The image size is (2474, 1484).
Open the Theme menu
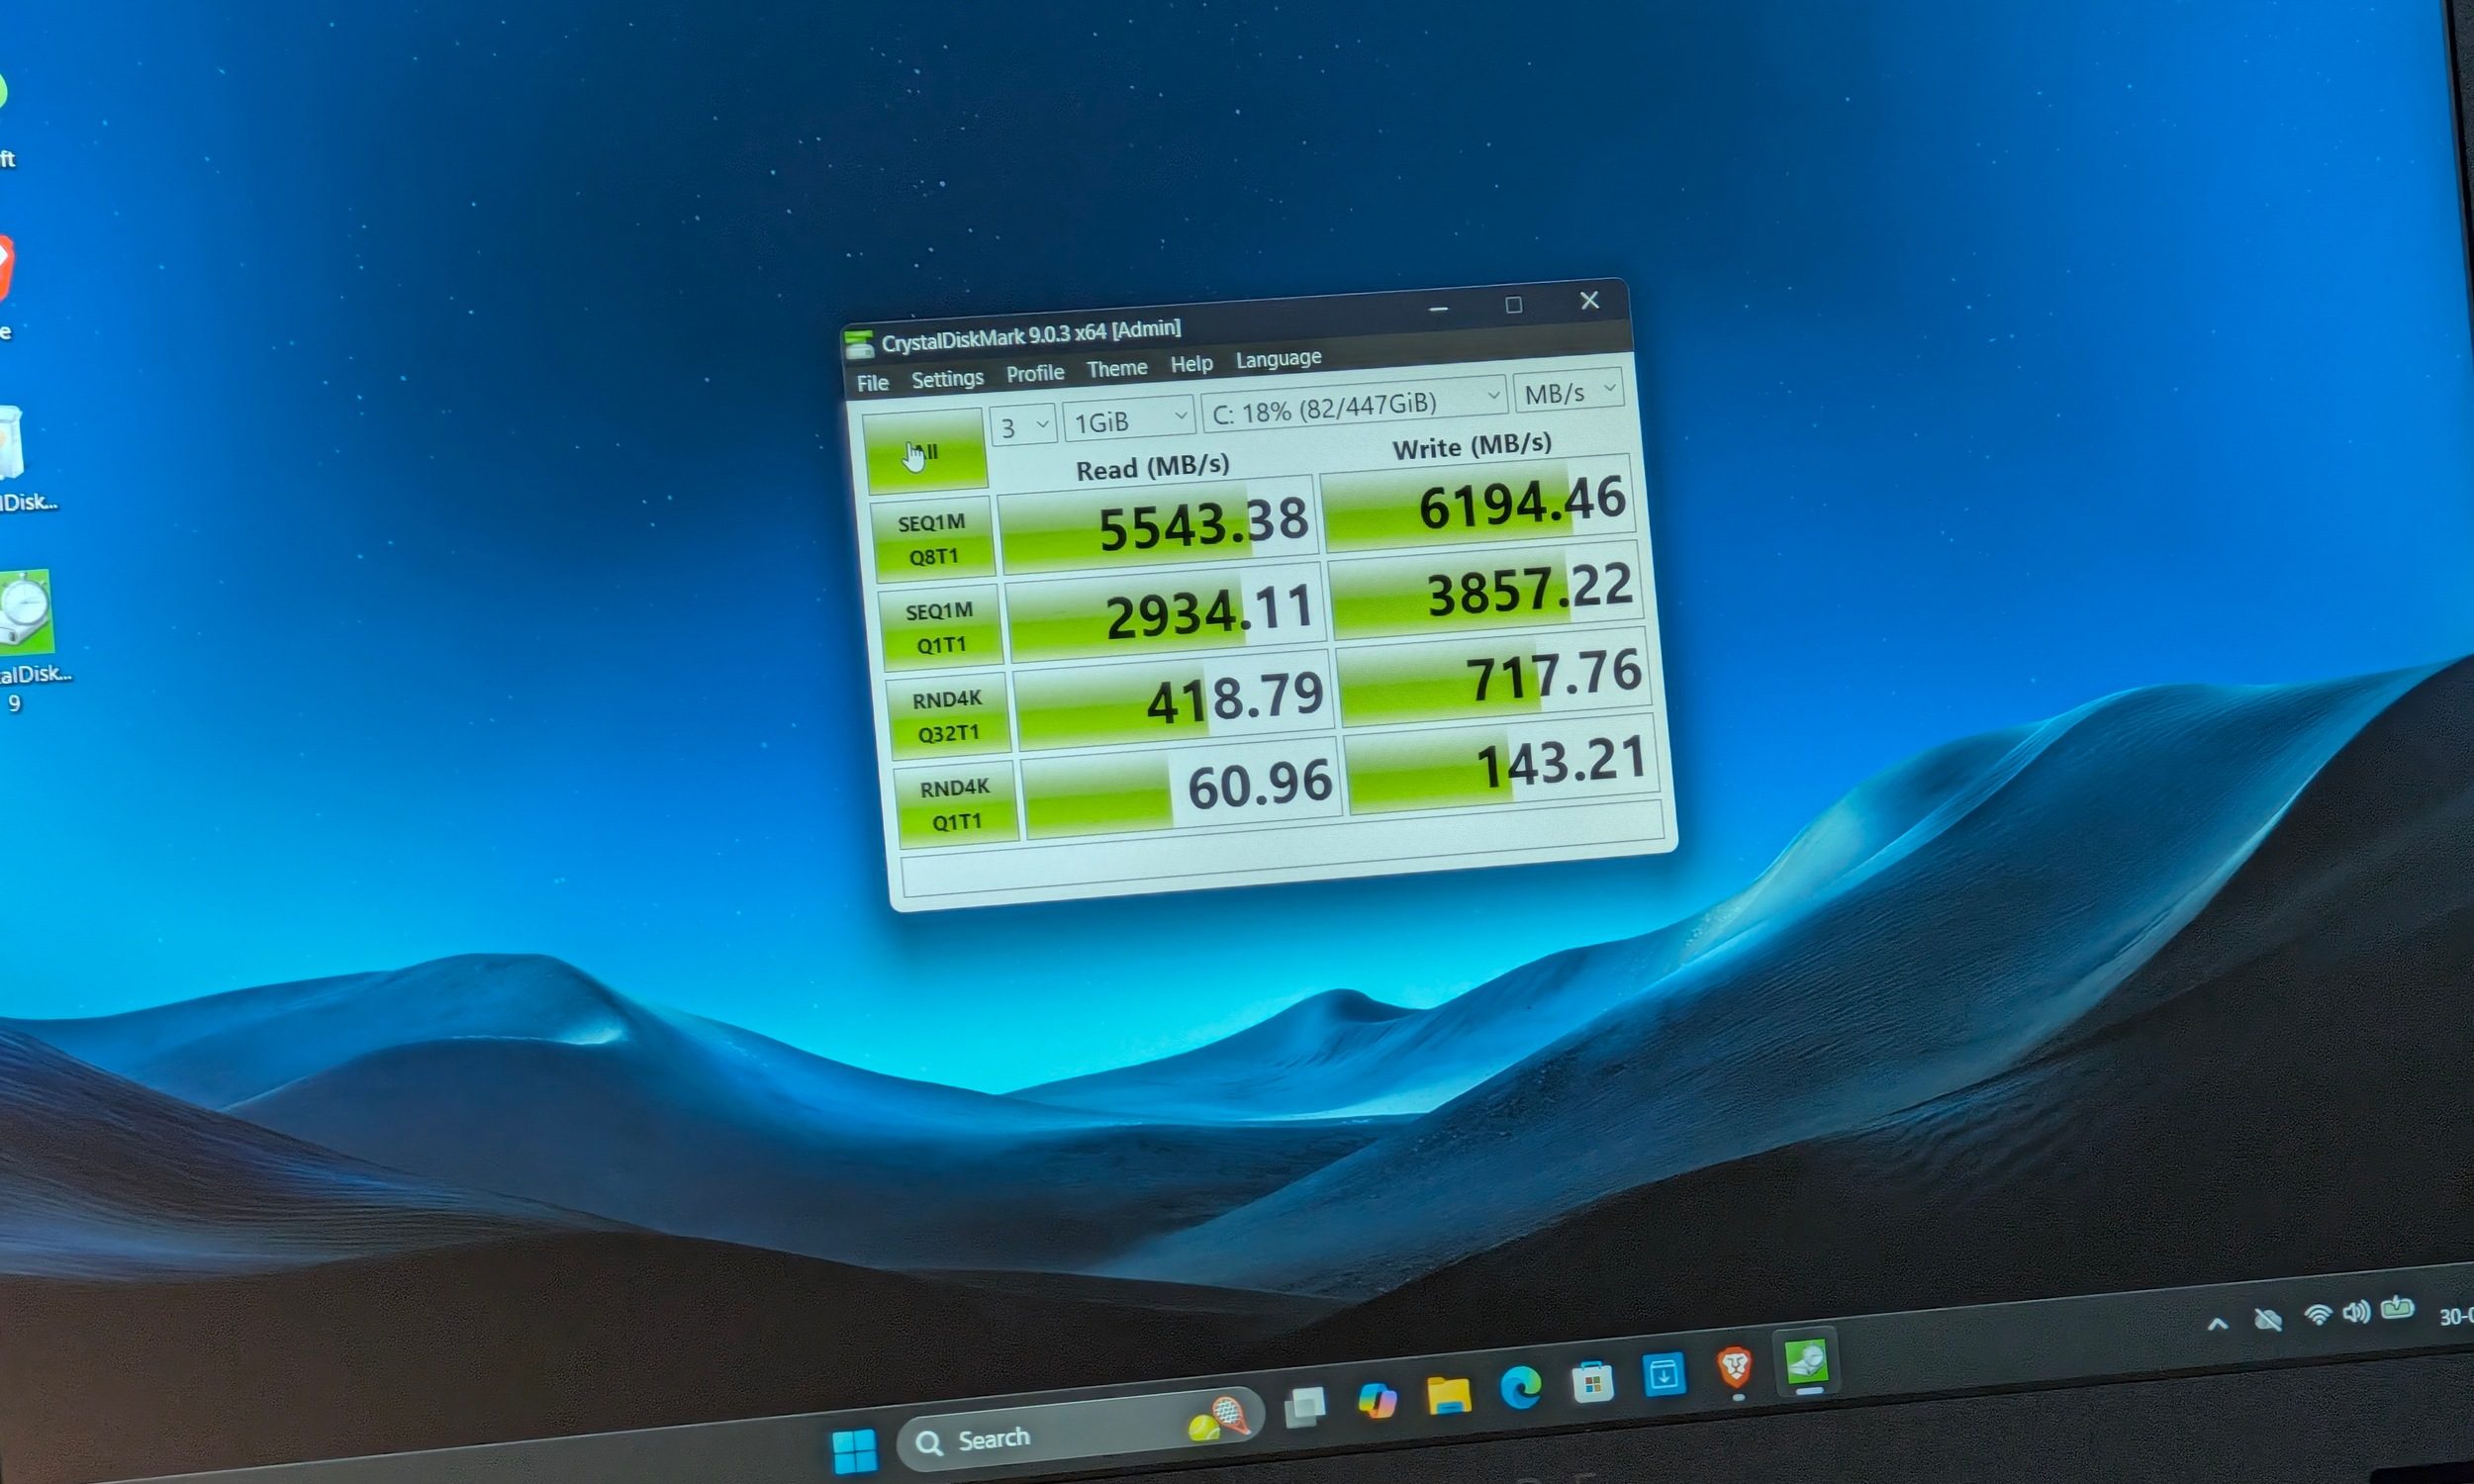pos(1117,368)
